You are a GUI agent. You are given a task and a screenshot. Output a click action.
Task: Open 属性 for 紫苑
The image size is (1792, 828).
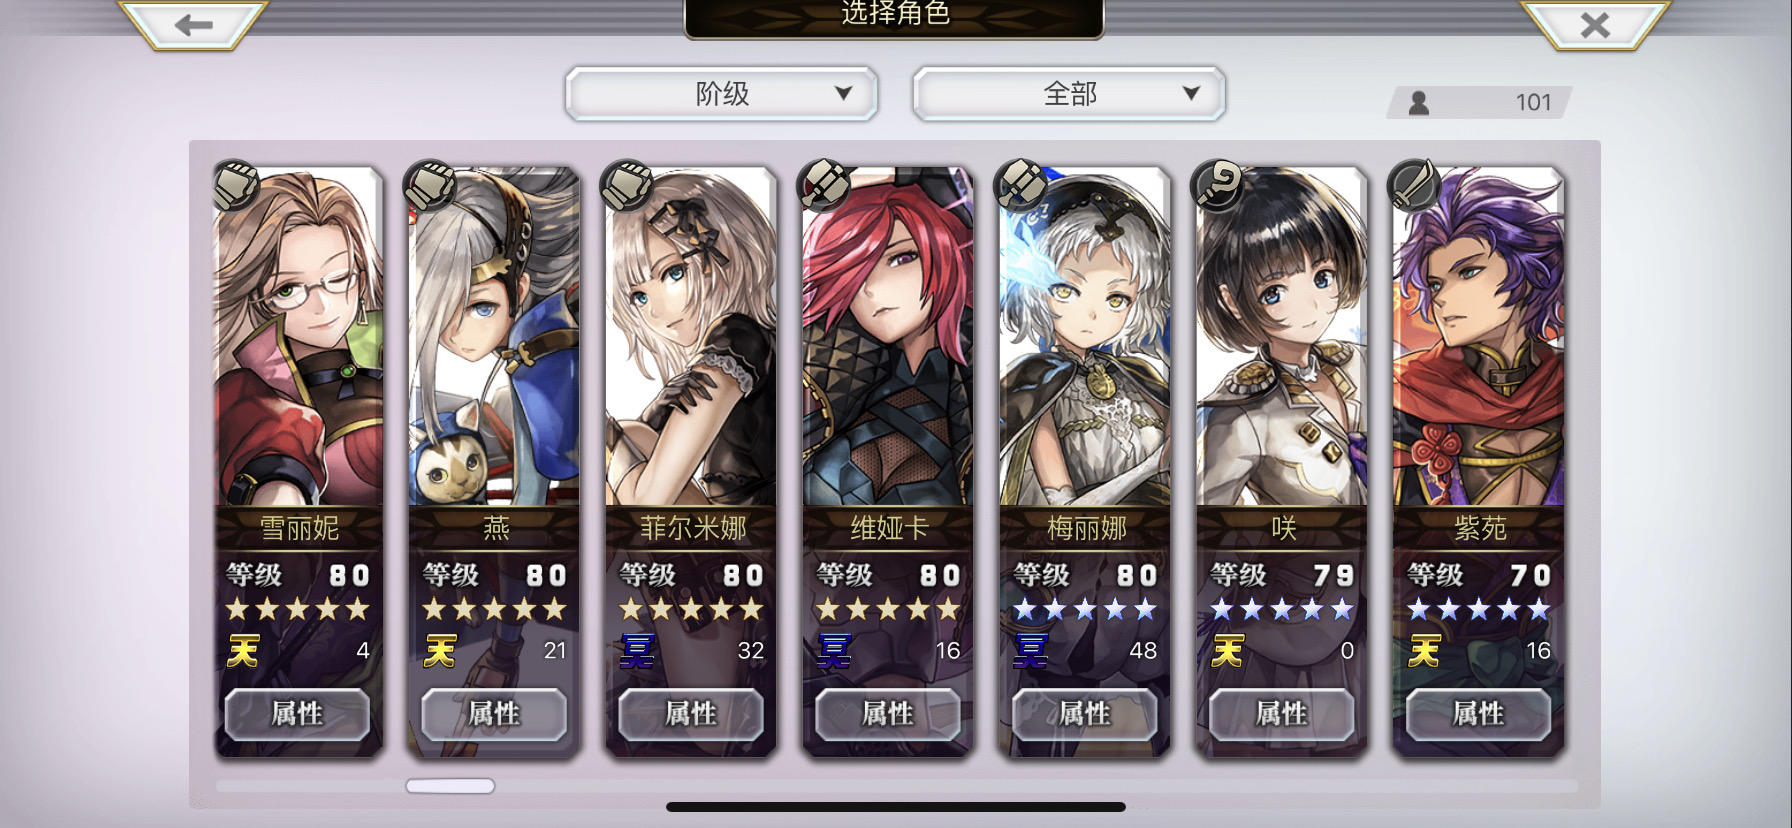click(x=1478, y=714)
